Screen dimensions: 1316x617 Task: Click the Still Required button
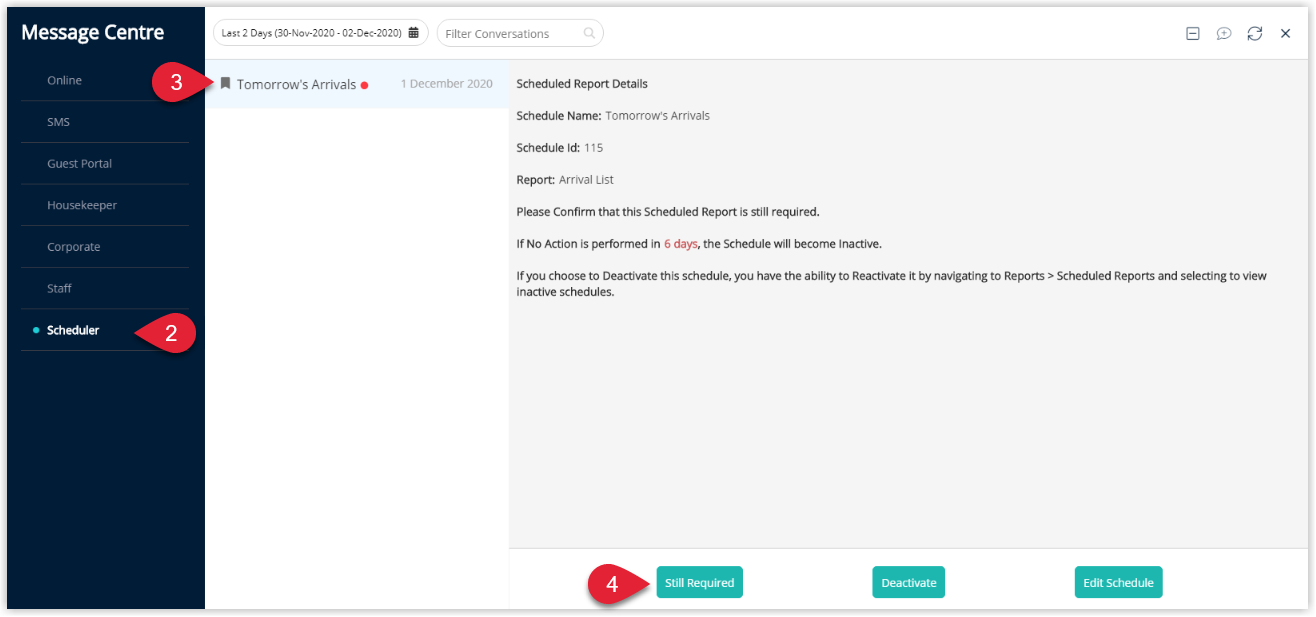pyautogui.click(x=699, y=582)
